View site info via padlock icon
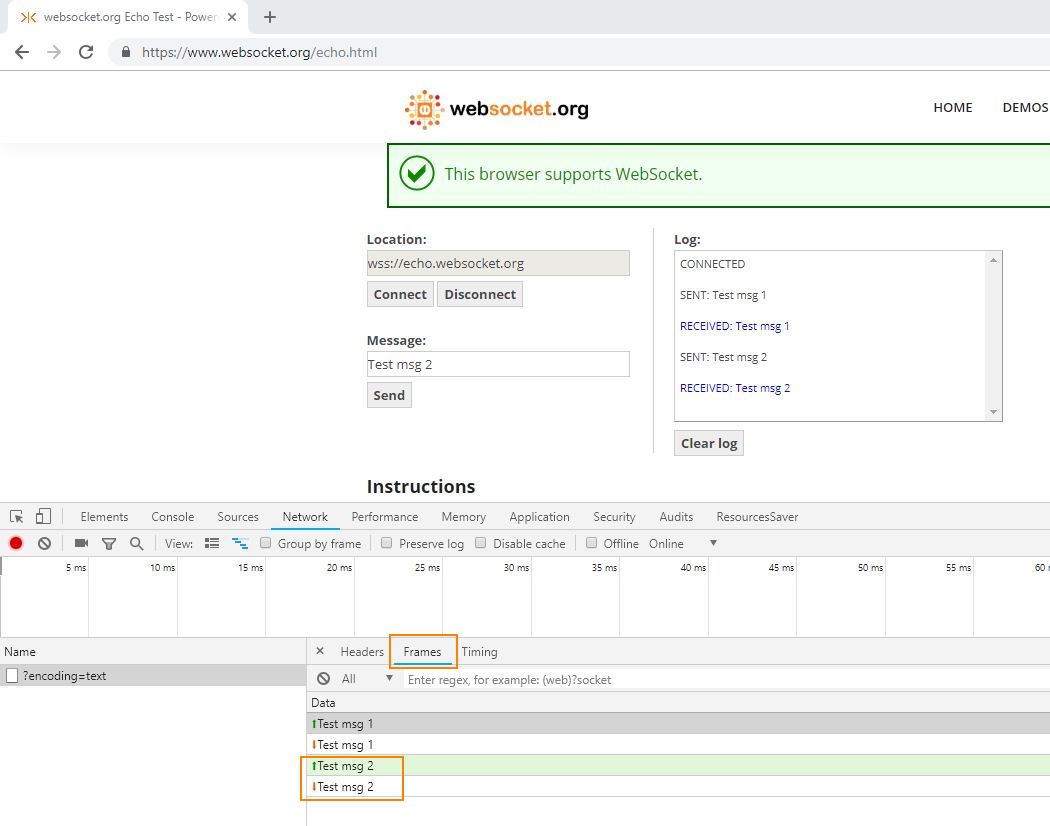The image size is (1050, 826). (x=125, y=52)
